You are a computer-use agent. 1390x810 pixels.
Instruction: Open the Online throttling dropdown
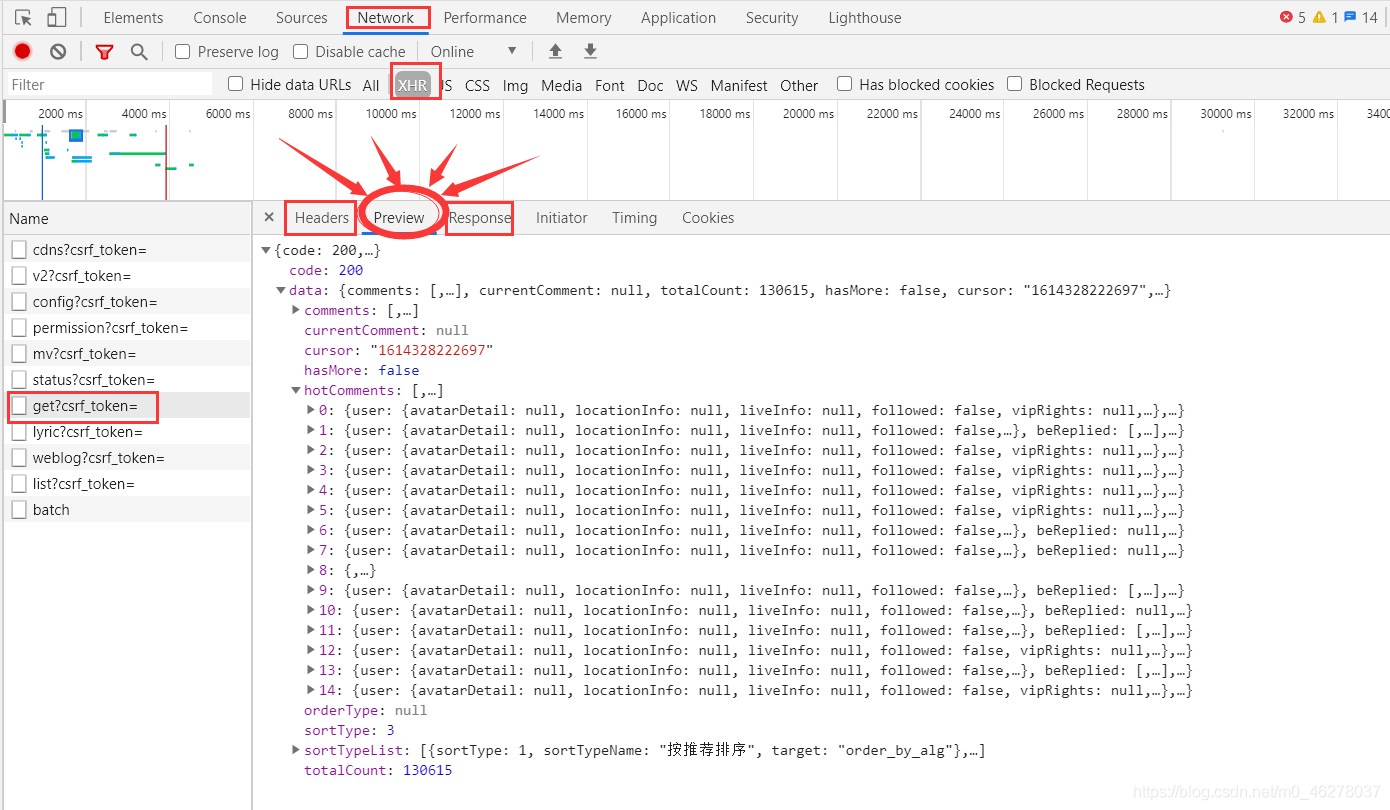(474, 51)
